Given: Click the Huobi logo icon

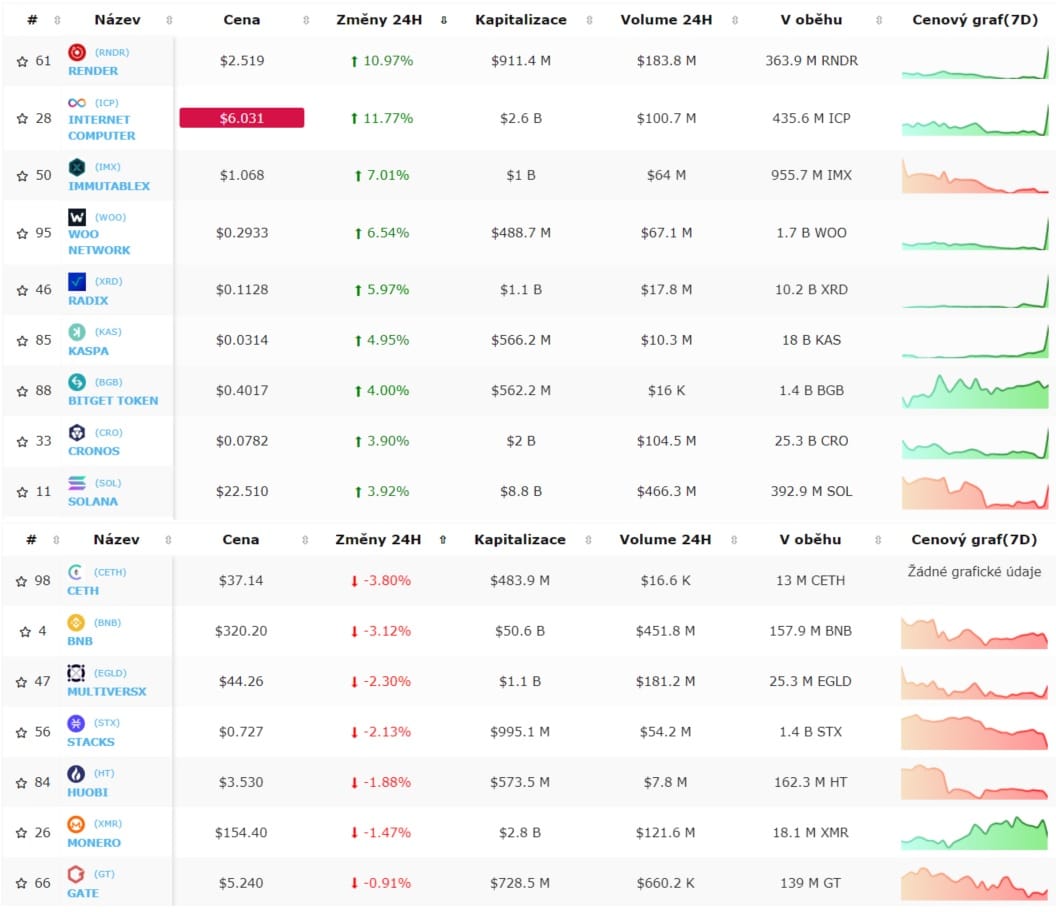Looking at the screenshot, I should [75, 773].
